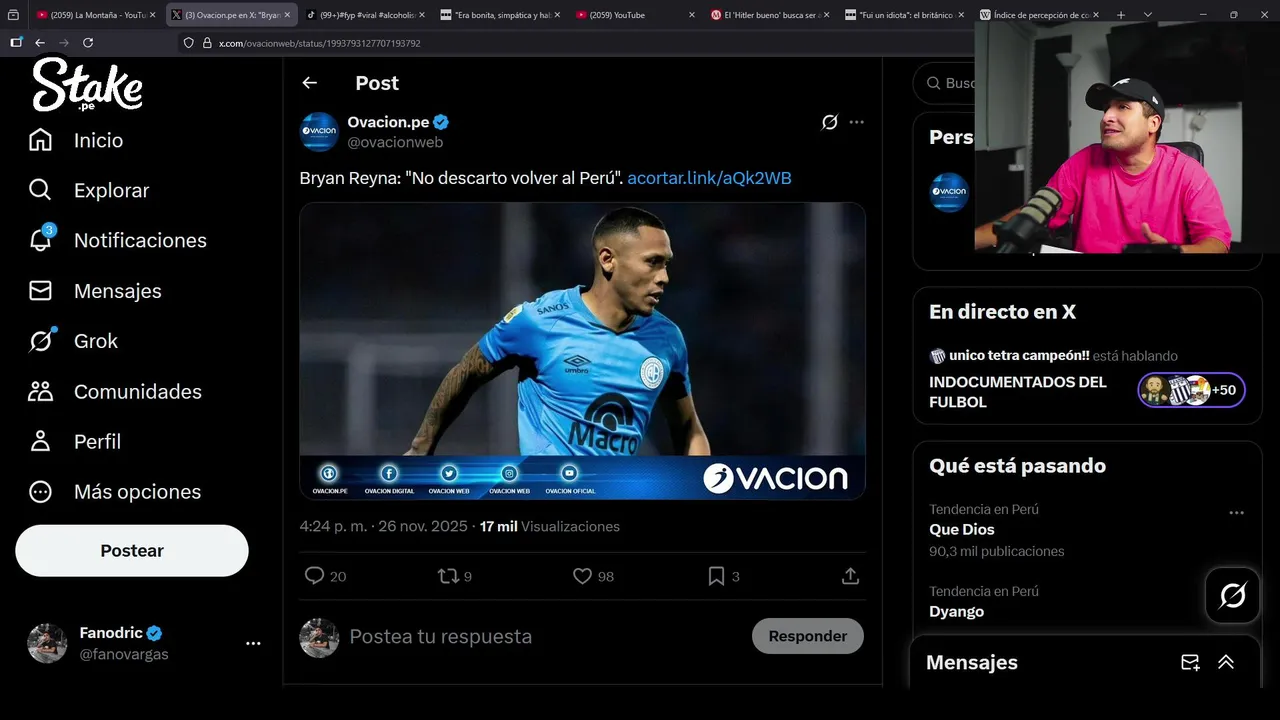Open Fanodric account switcher dots
Viewport: 1280px width, 720px height.
coord(253,643)
